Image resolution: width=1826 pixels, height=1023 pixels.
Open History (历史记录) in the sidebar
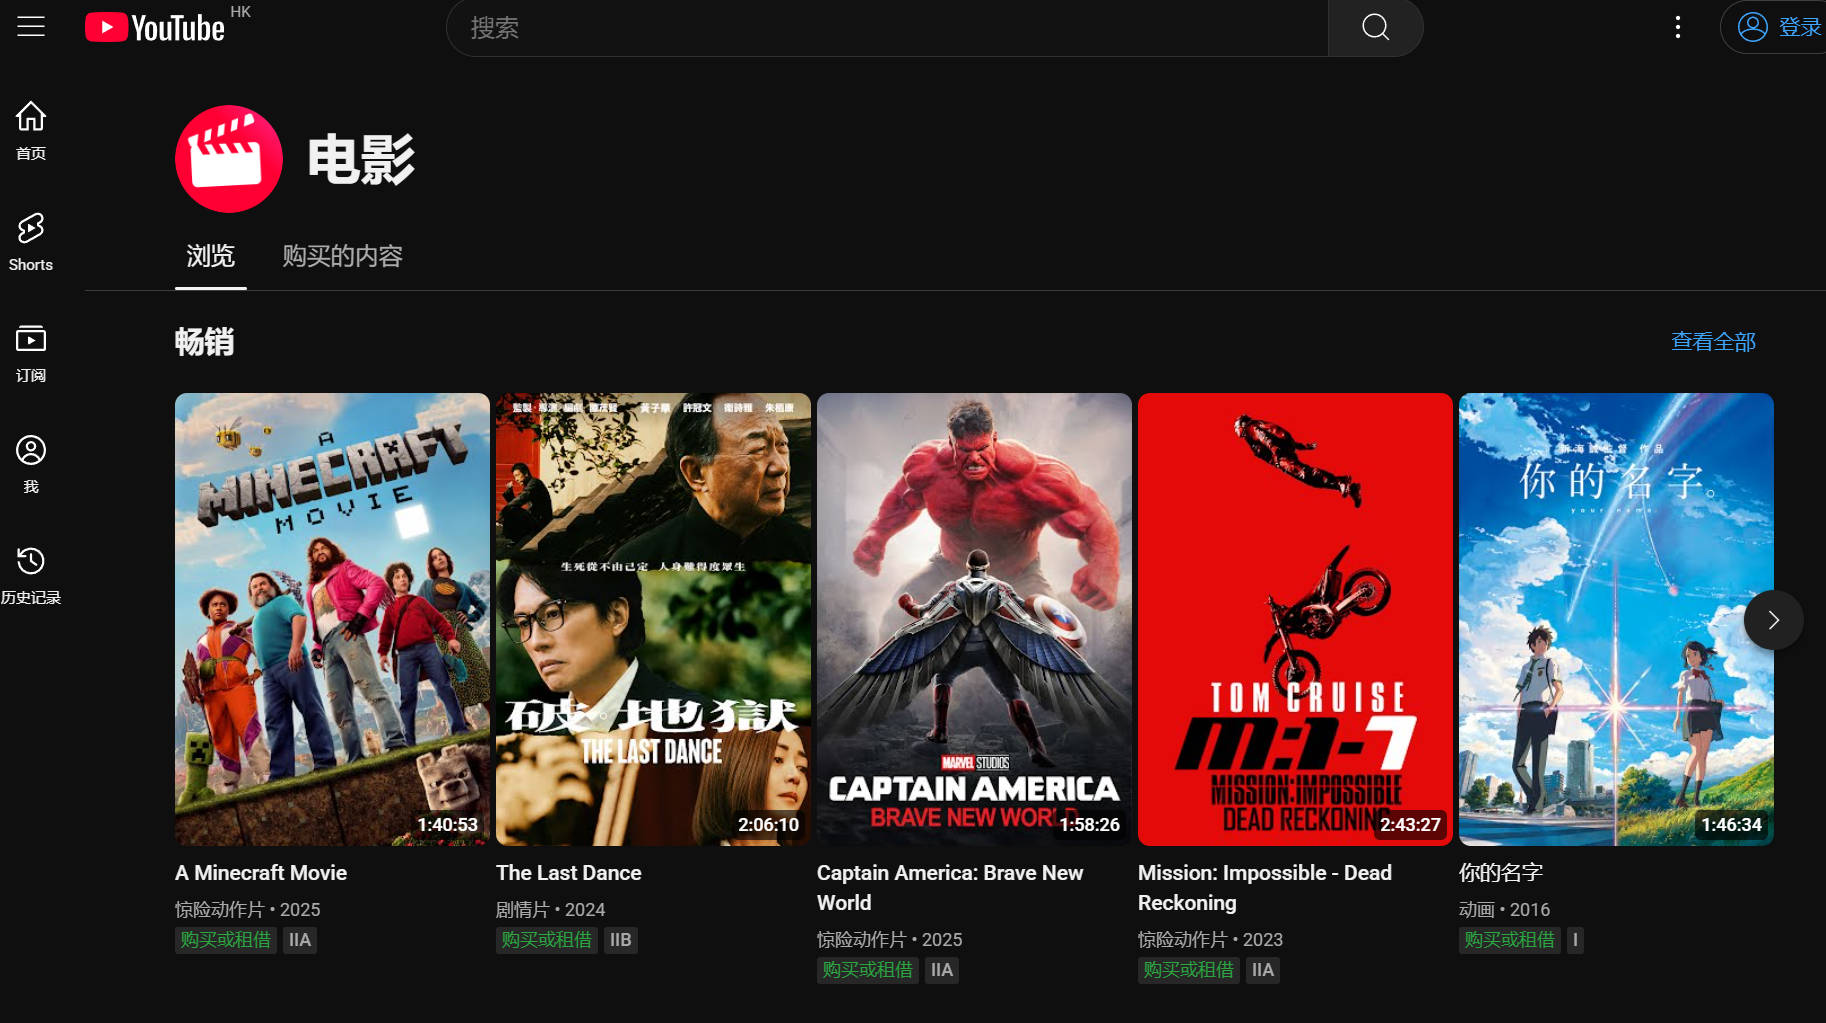click(x=31, y=574)
